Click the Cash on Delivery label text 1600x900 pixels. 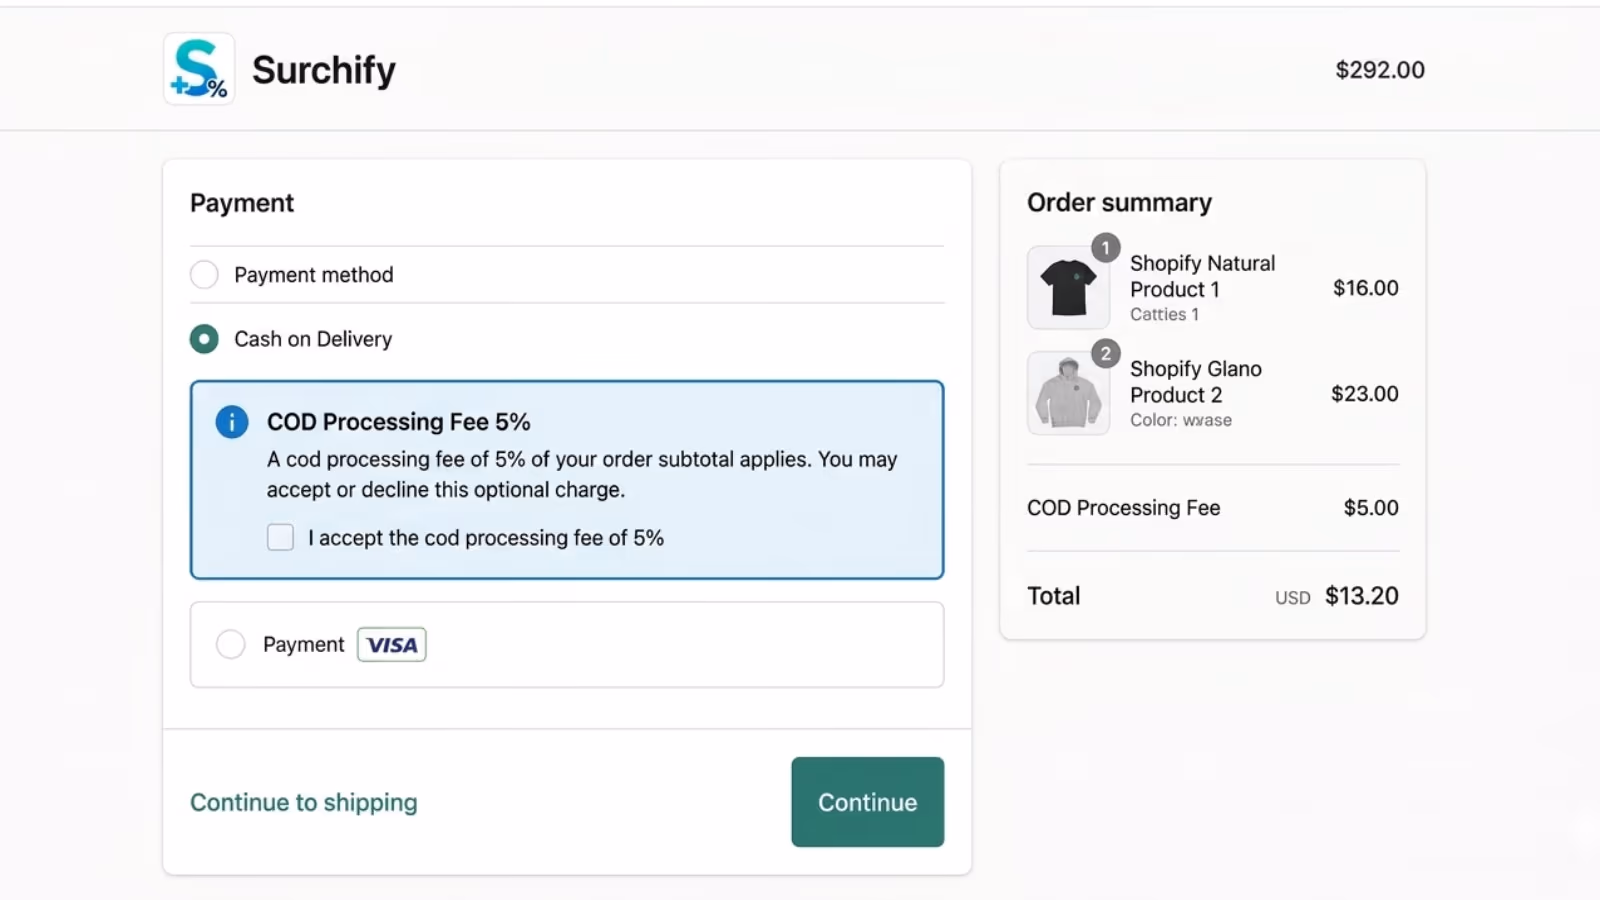pos(313,339)
